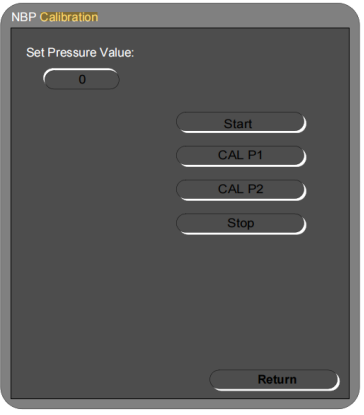This screenshot has height=415, width=364.
Task: Activate the pressure value stepper field
Action: 81,79
